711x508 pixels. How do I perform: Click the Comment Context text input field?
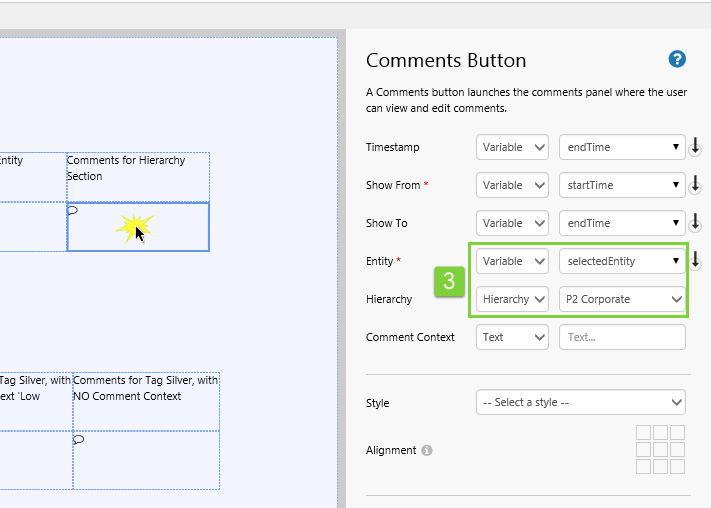click(x=621, y=337)
